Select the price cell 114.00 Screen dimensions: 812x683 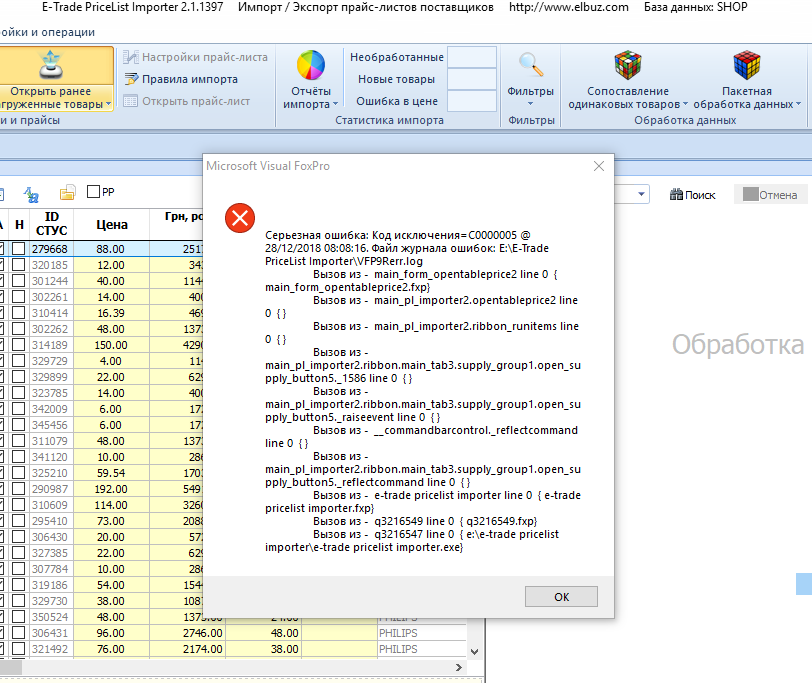click(x=111, y=505)
